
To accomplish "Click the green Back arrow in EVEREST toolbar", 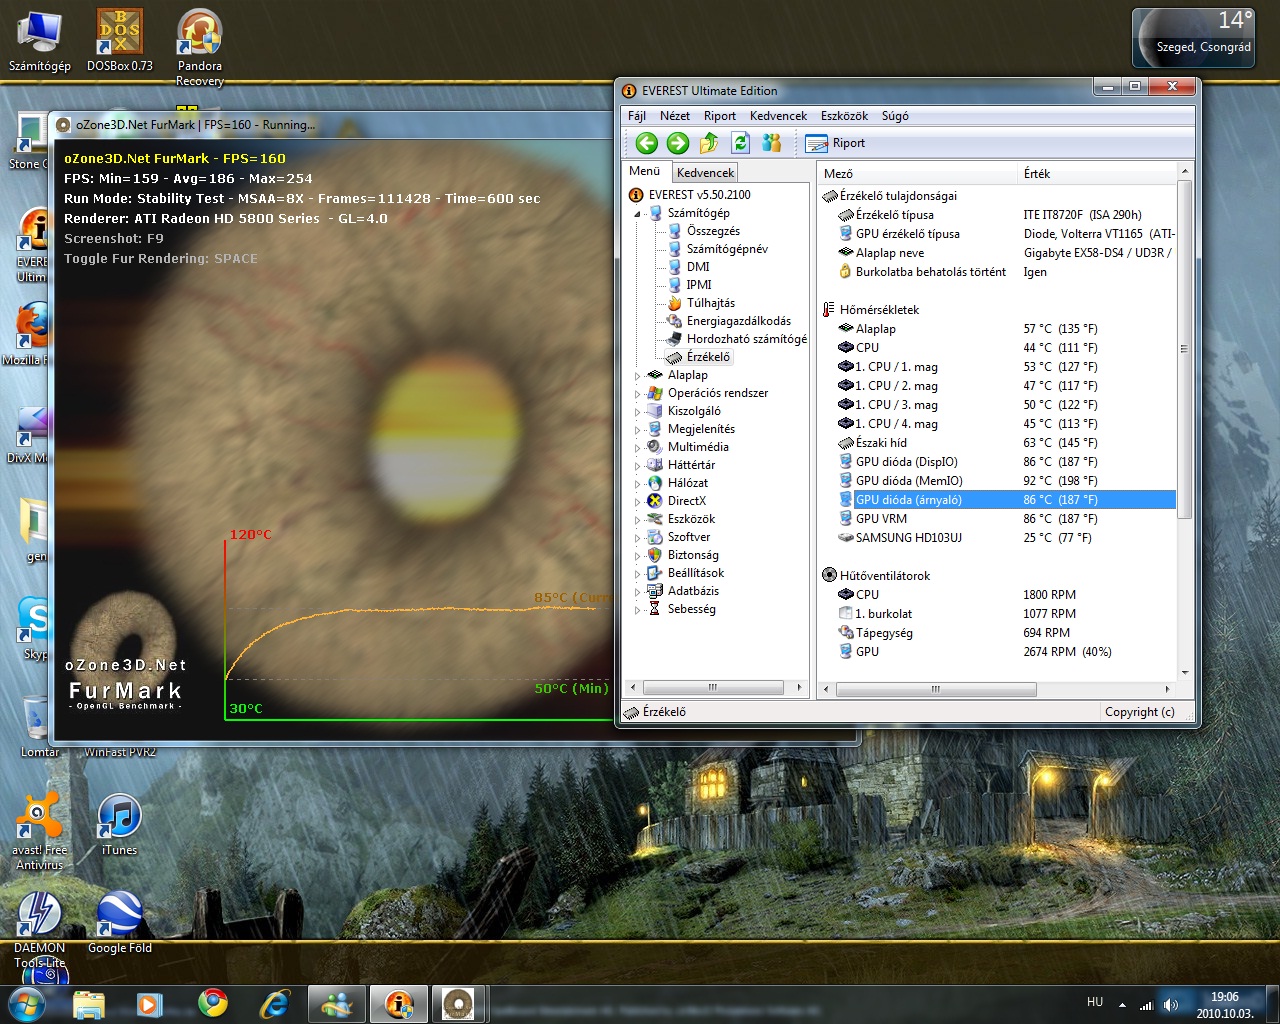I will tap(647, 143).
